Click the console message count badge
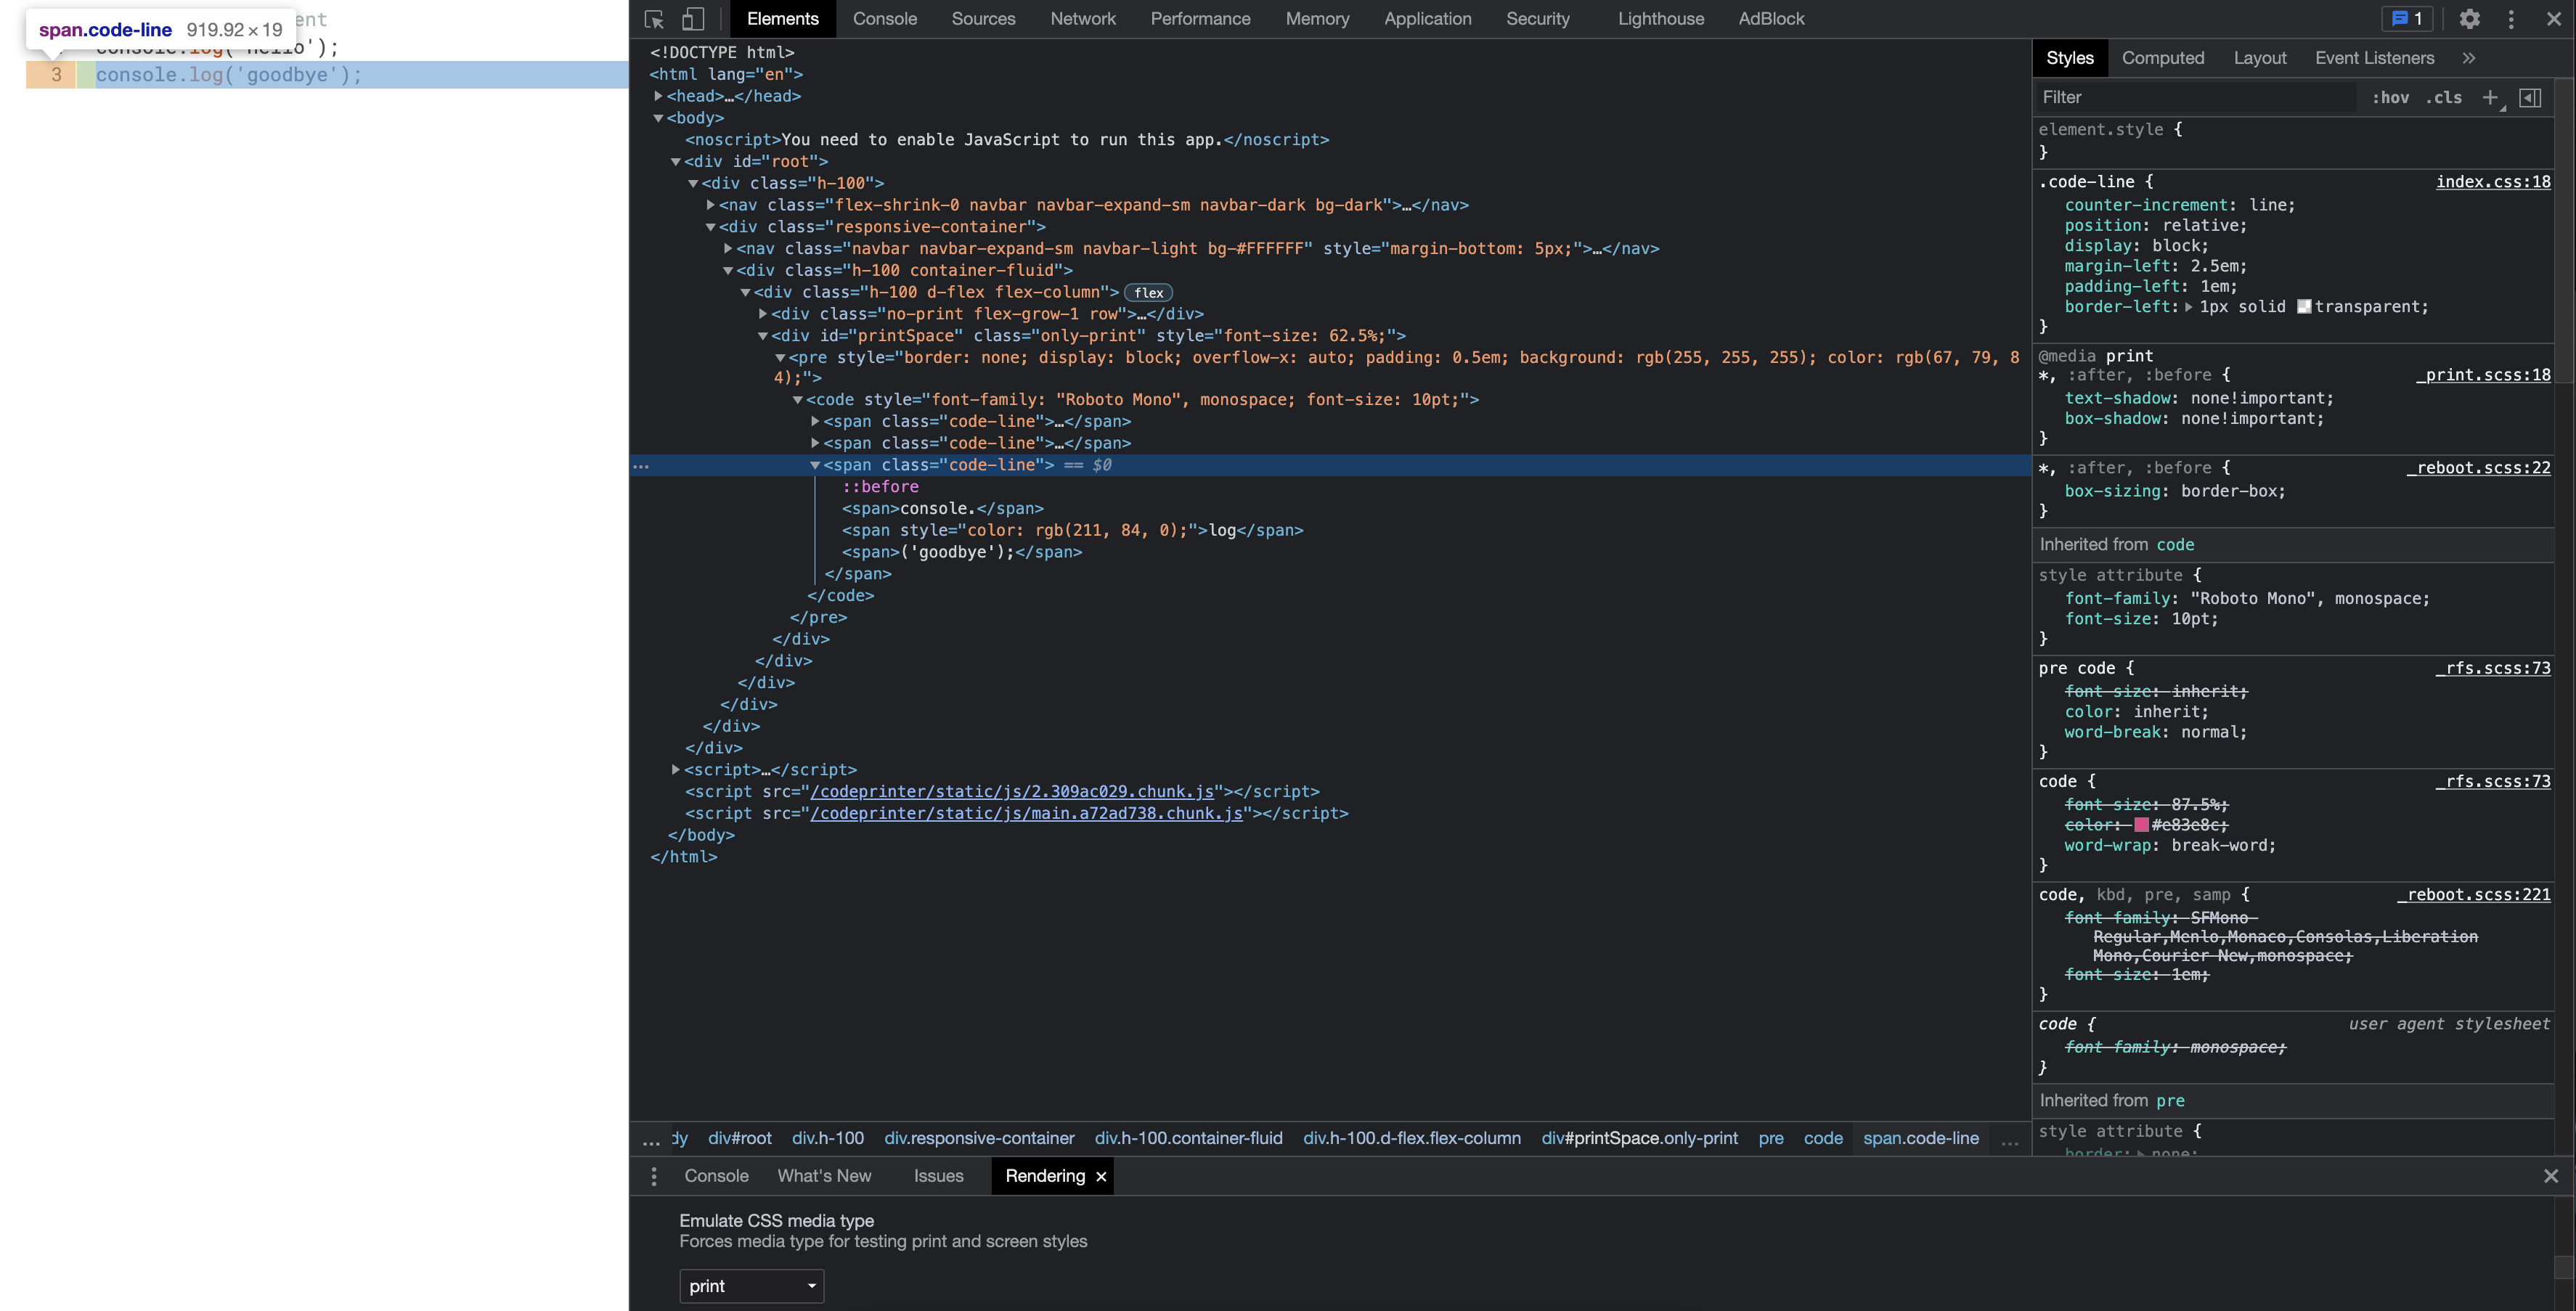Screen dimensions: 2576x1311 (2406, 19)
